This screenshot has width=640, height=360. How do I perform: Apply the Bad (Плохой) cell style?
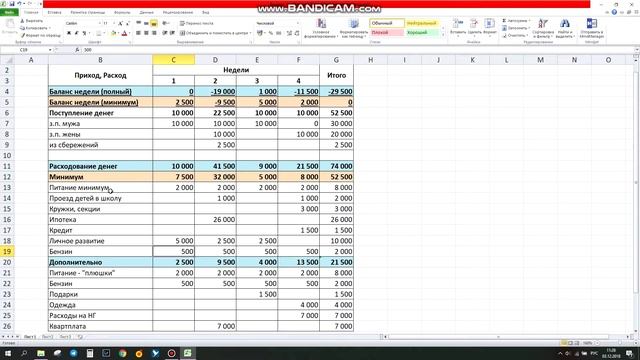(387, 33)
